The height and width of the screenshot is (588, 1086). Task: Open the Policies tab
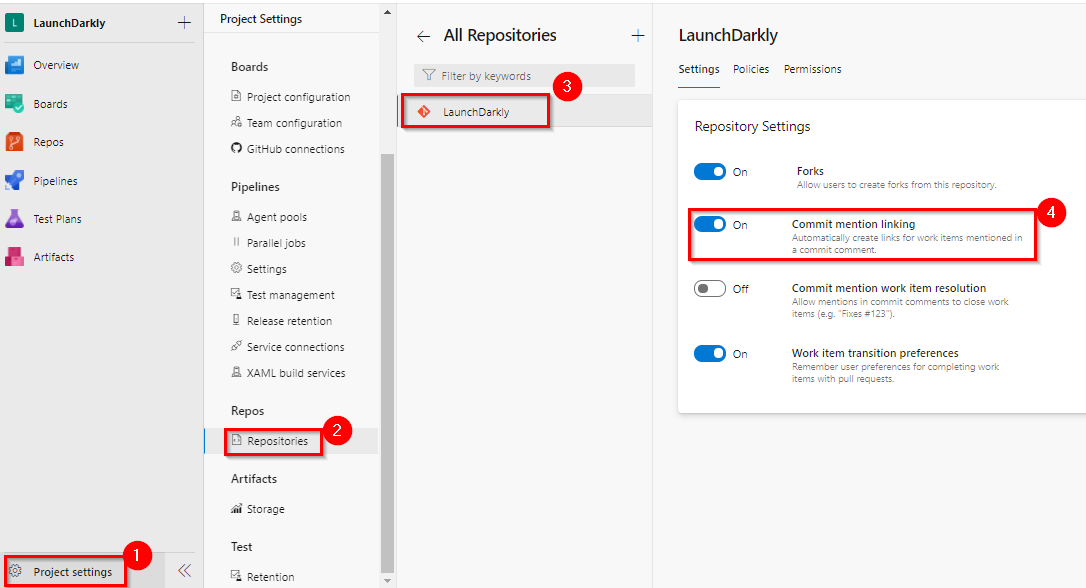pyautogui.click(x=751, y=69)
